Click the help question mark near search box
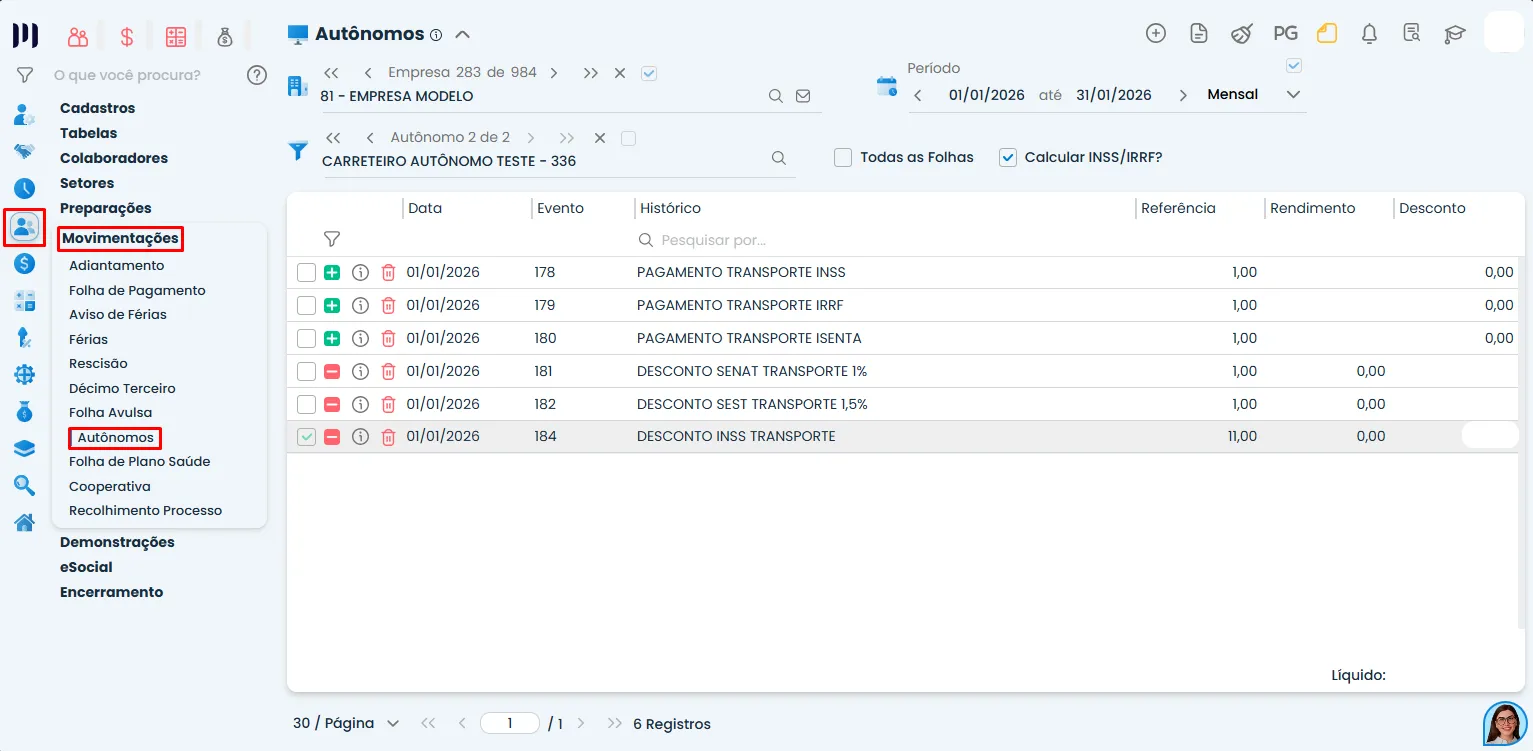This screenshot has width=1533, height=751. point(257,75)
